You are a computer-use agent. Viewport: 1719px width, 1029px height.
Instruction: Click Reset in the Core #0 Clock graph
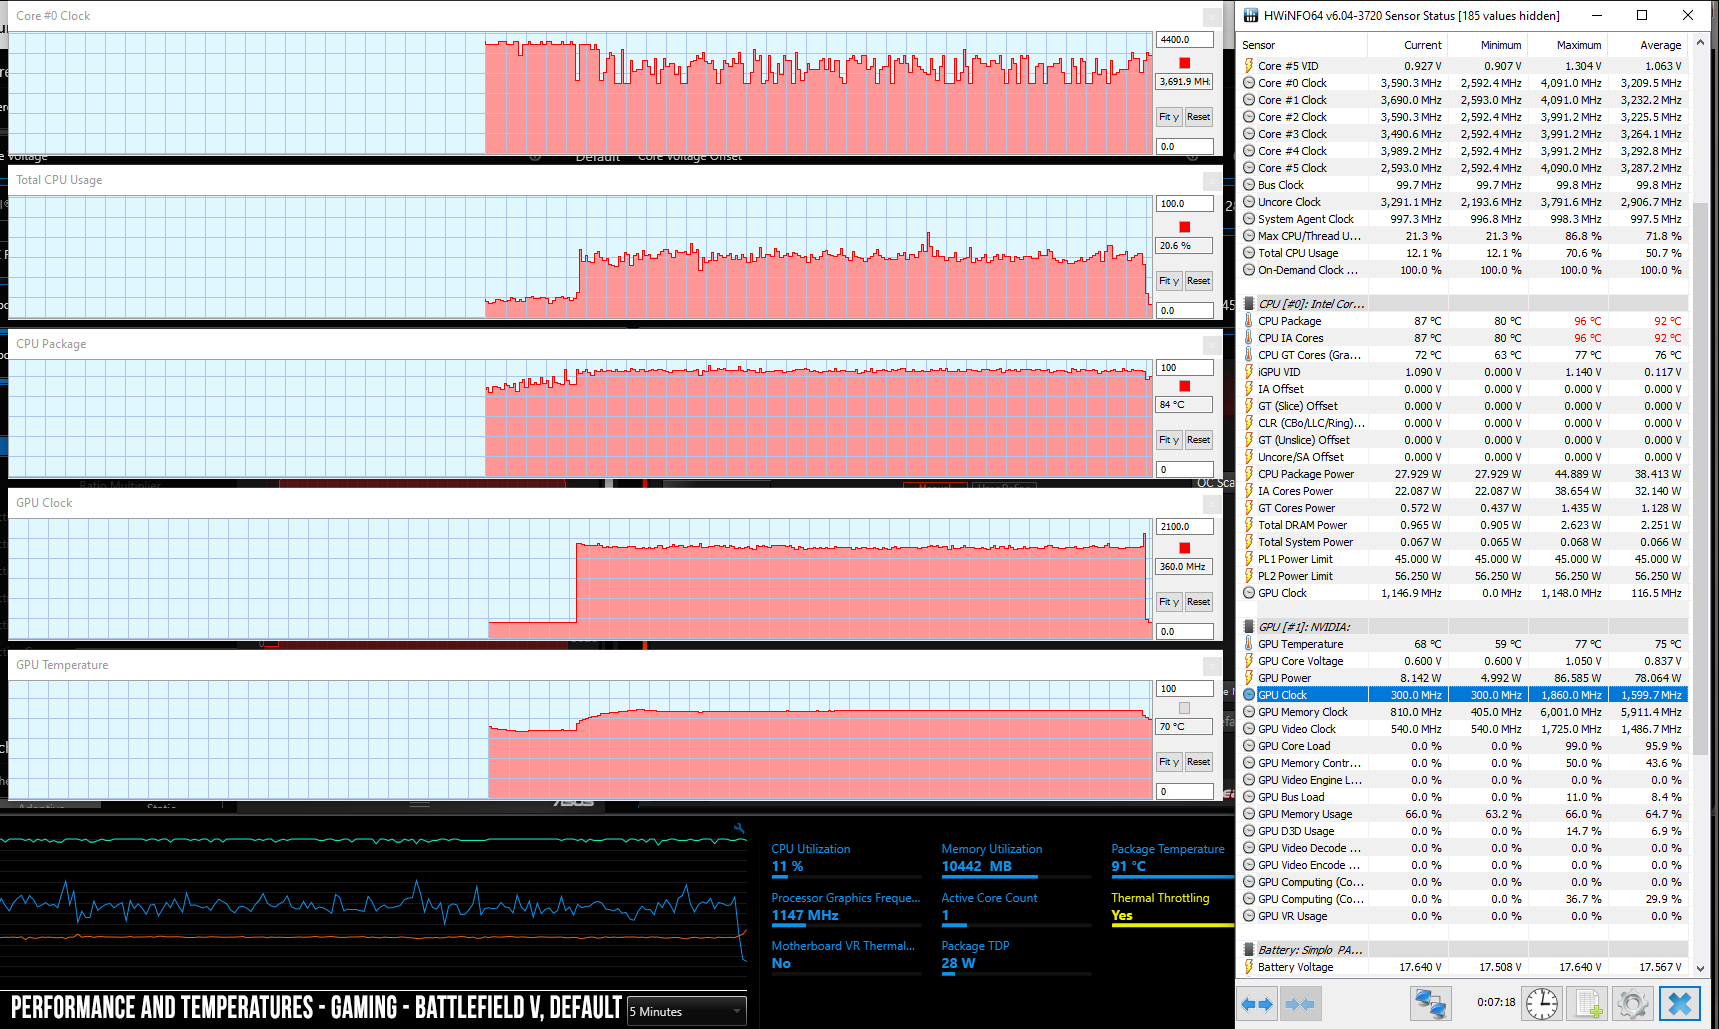(x=1198, y=117)
